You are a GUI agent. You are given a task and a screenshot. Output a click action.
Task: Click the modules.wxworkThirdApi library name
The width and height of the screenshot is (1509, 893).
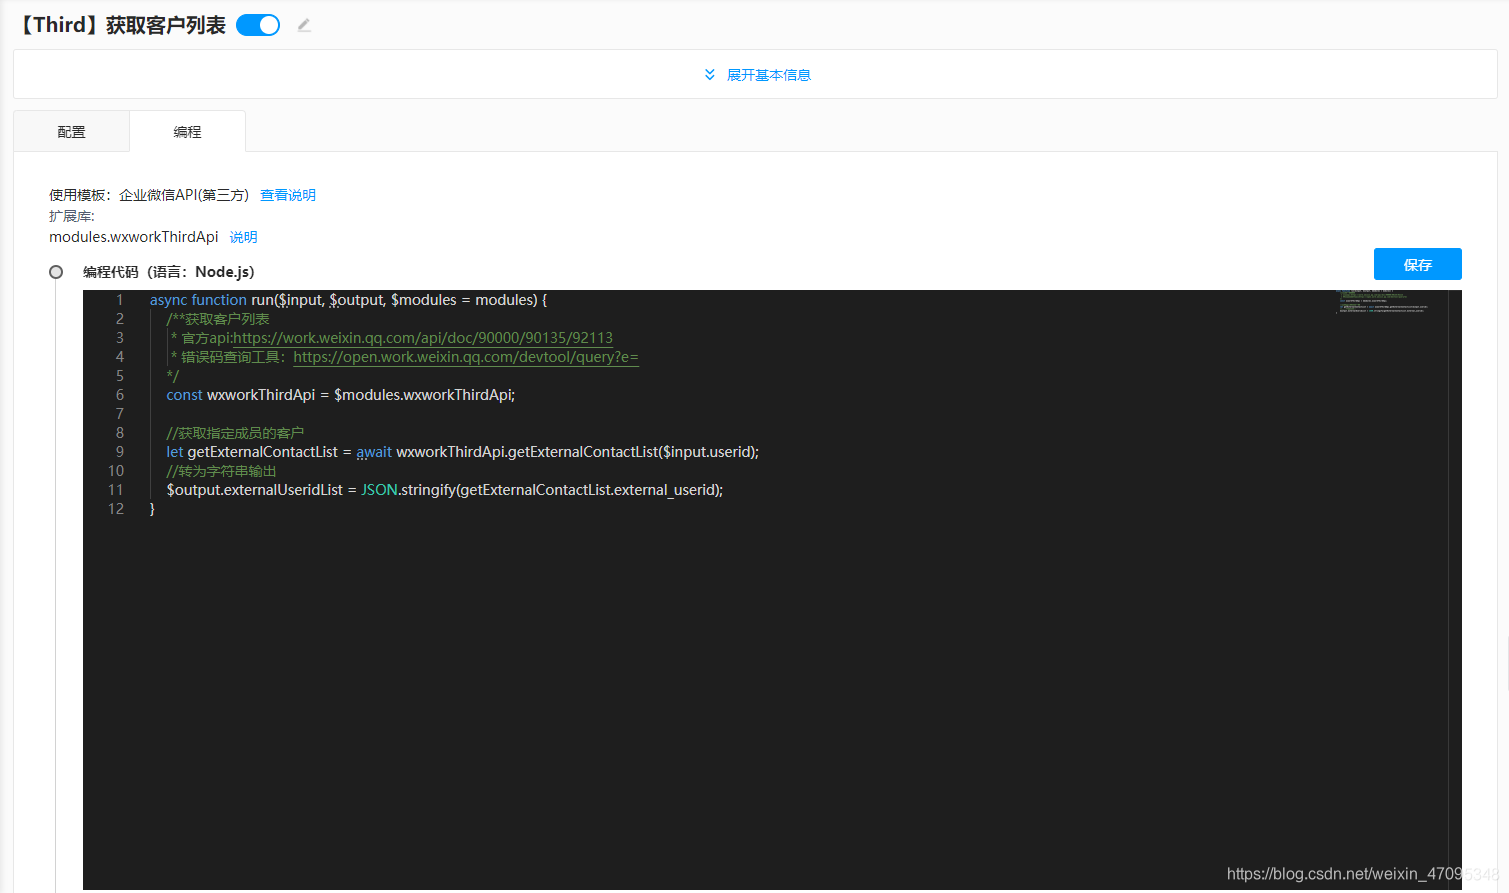[134, 237]
